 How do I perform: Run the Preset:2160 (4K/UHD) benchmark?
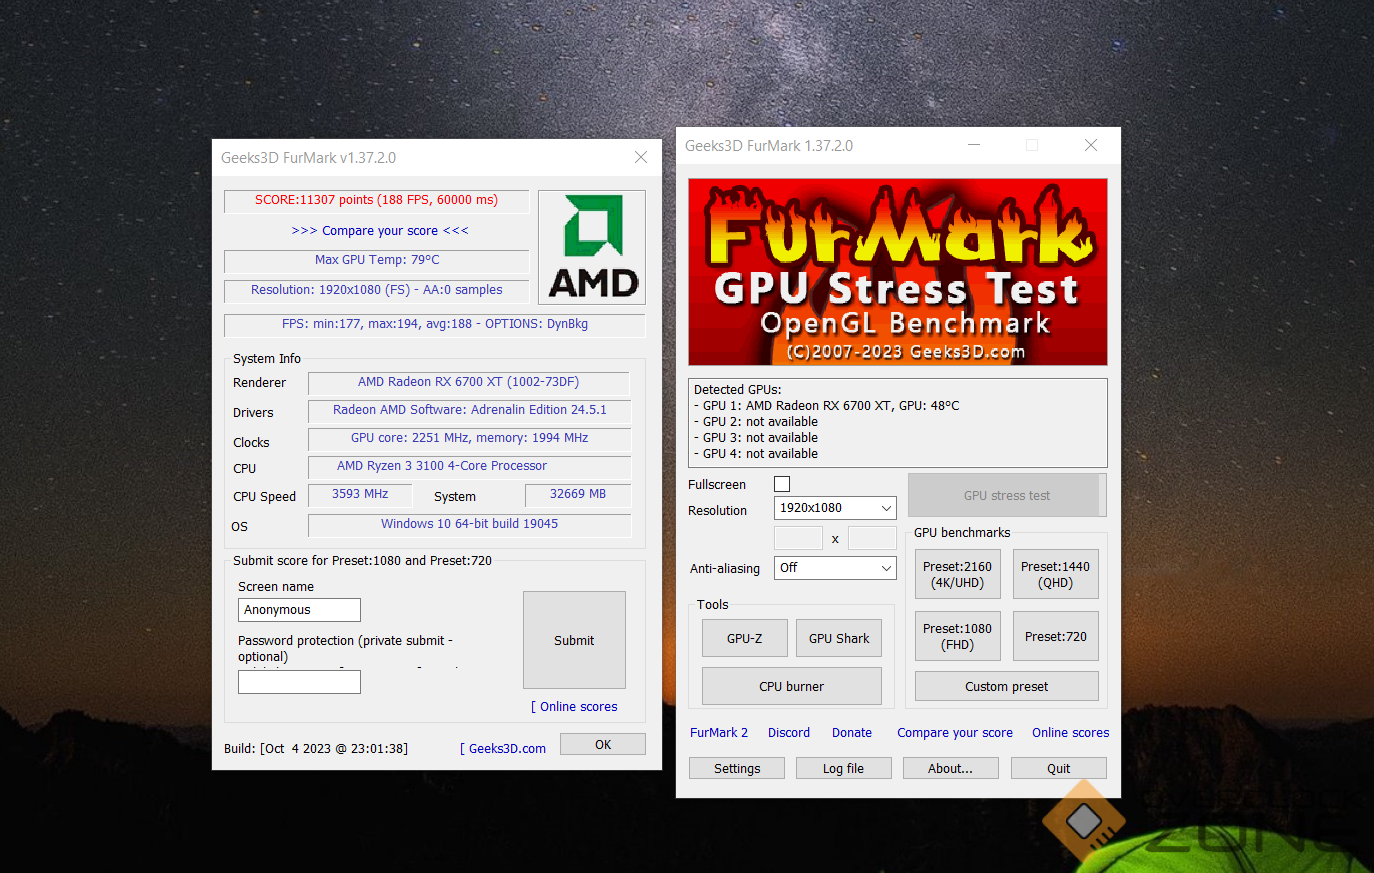point(958,575)
